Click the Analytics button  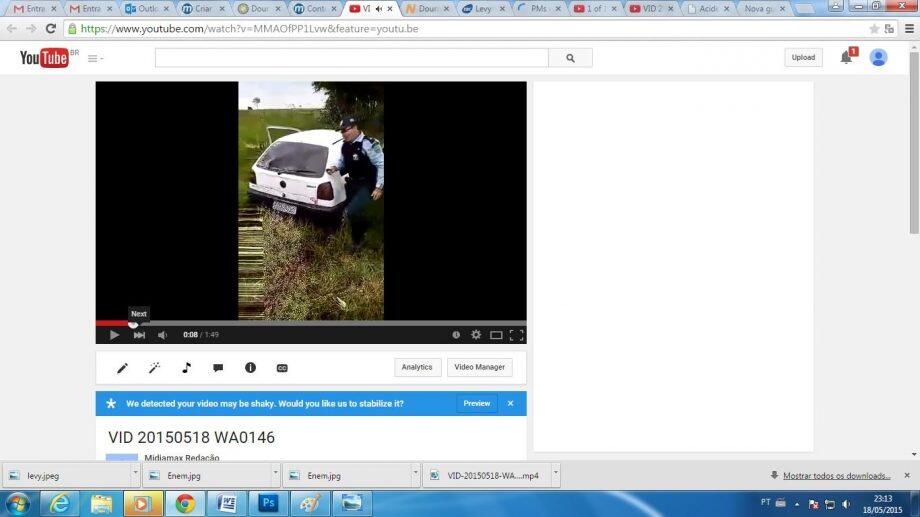coord(417,367)
